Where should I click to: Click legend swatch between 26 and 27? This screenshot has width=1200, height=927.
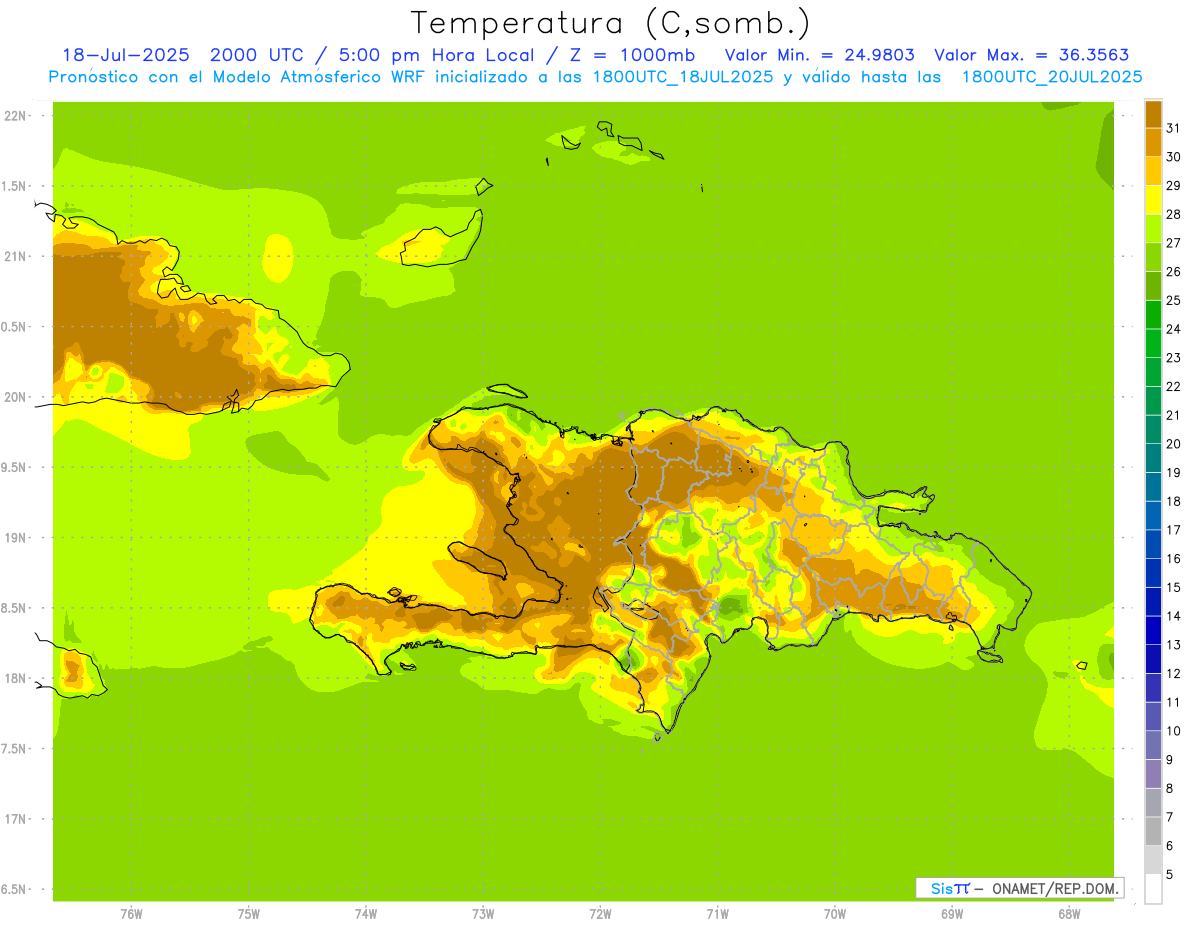click(1153, 257)
